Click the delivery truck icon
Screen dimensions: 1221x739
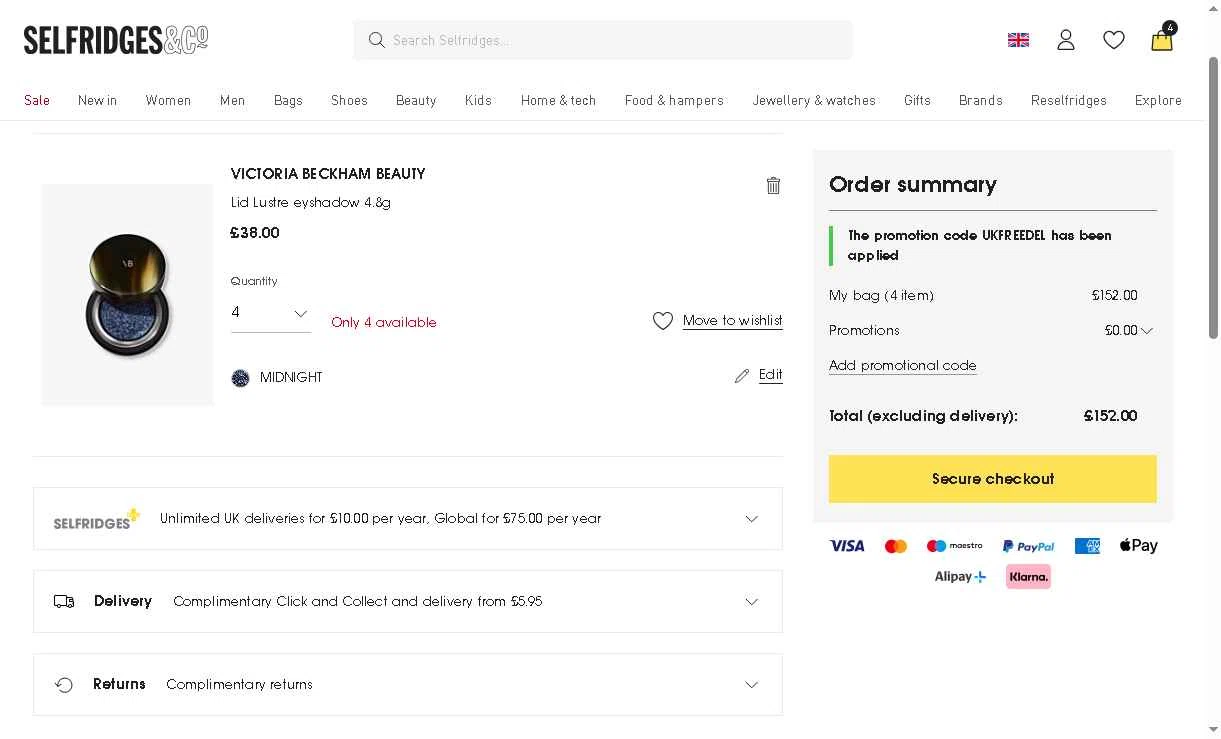point(64,601)
